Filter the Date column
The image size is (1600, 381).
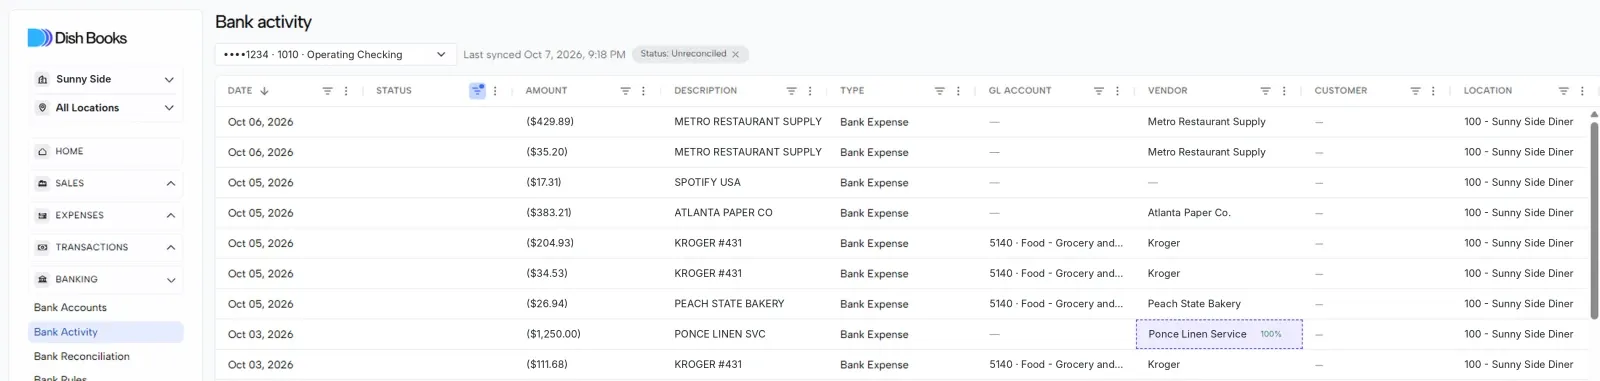[327, 91]
